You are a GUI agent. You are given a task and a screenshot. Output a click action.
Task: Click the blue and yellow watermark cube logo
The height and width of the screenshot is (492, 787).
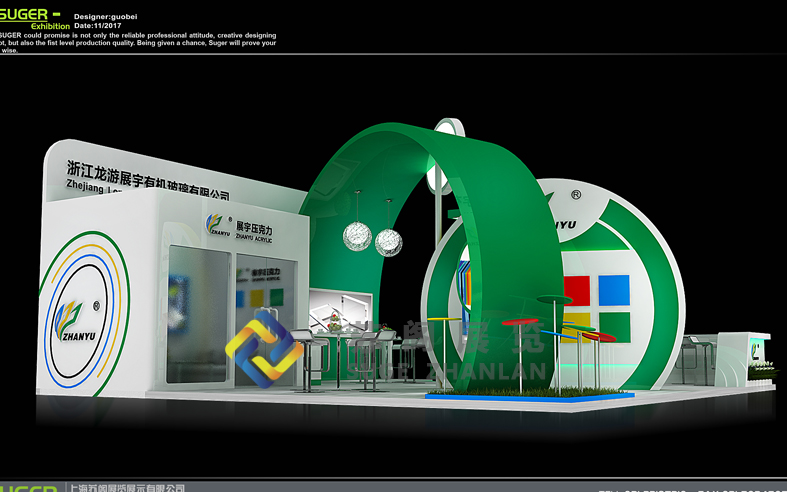click(263, 348)
